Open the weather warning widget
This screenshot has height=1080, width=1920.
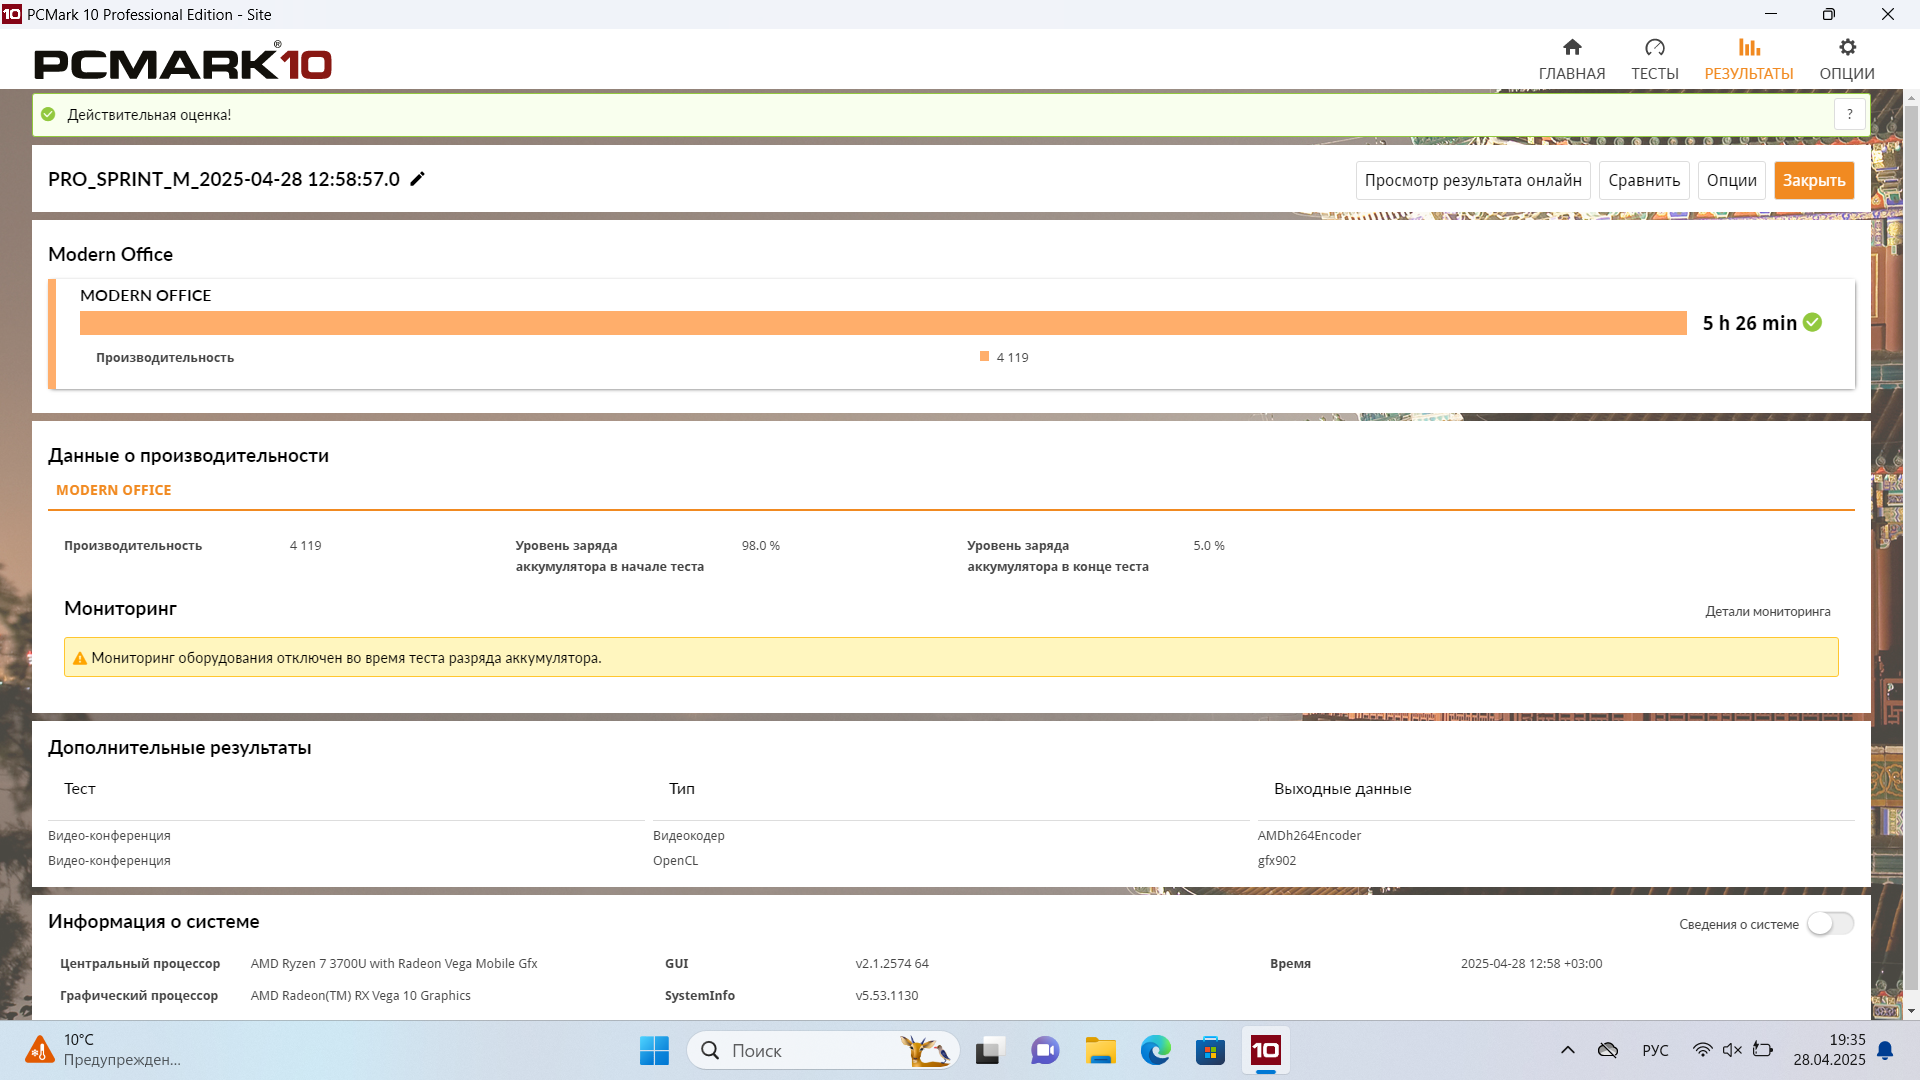(x=104, y=1051)
